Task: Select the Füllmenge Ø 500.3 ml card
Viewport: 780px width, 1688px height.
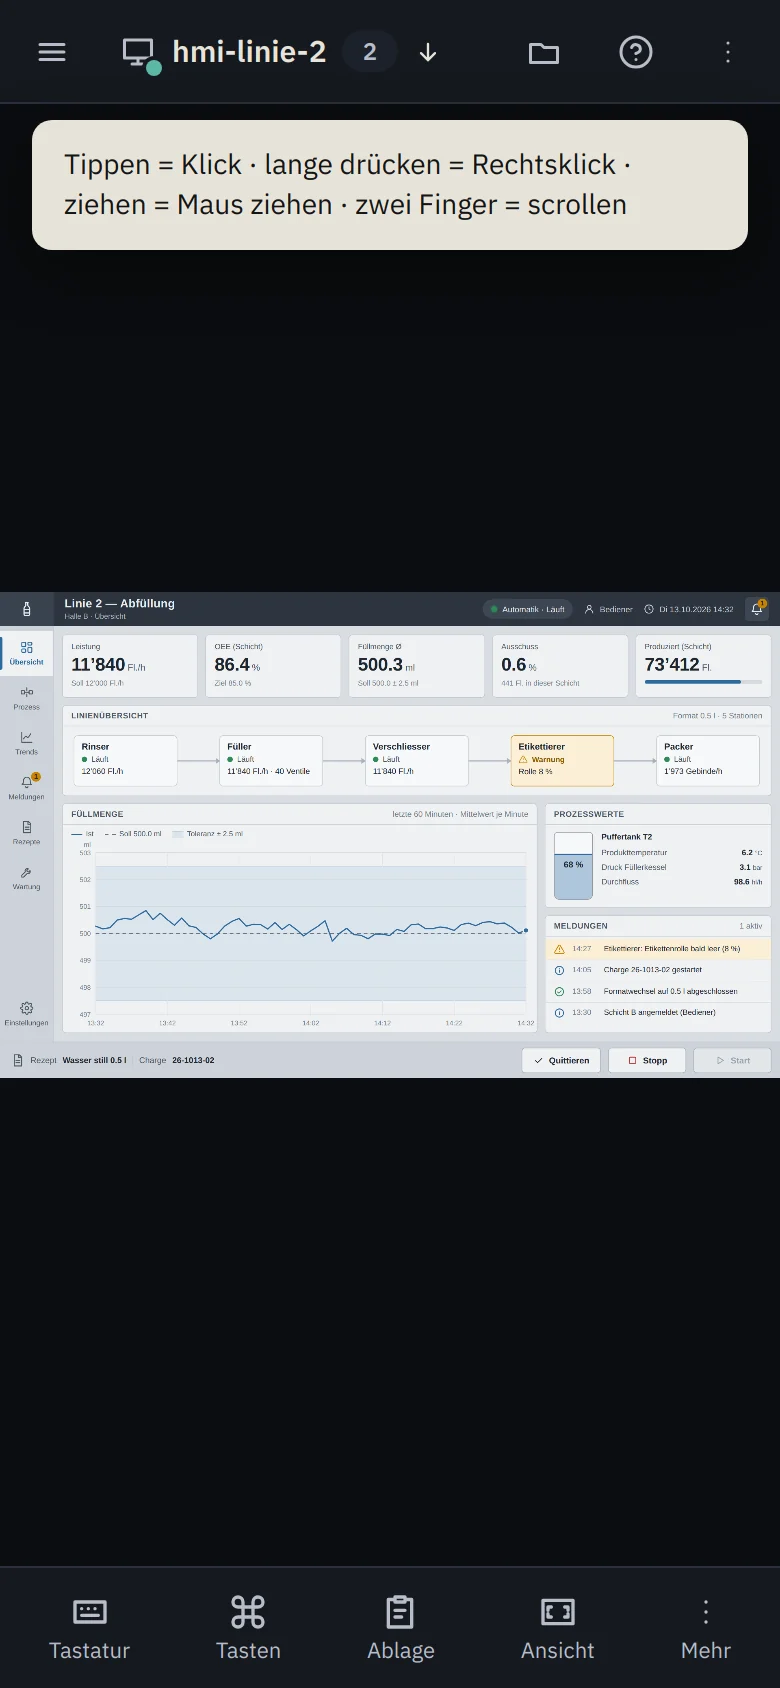Action: coord(417,665)
